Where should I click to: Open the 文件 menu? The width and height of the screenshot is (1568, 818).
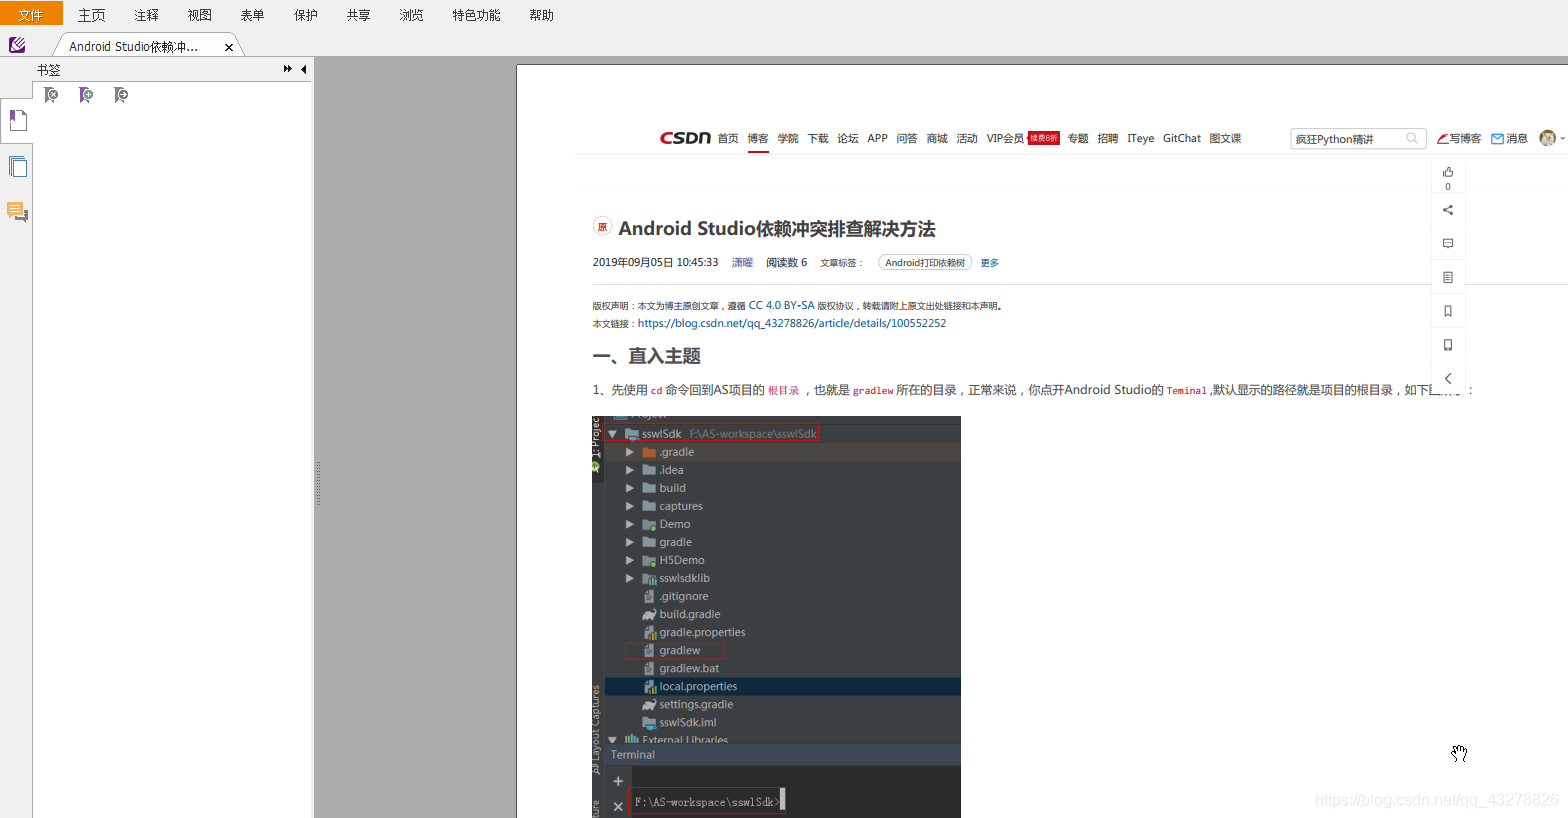pyautogui.click(x=31, y=14)
